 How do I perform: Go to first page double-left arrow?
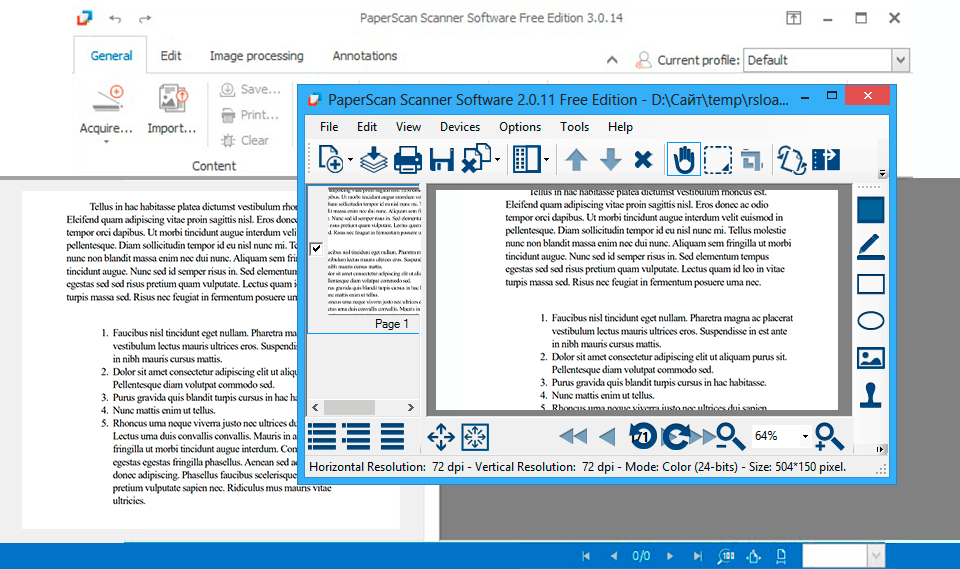point(573,436)
